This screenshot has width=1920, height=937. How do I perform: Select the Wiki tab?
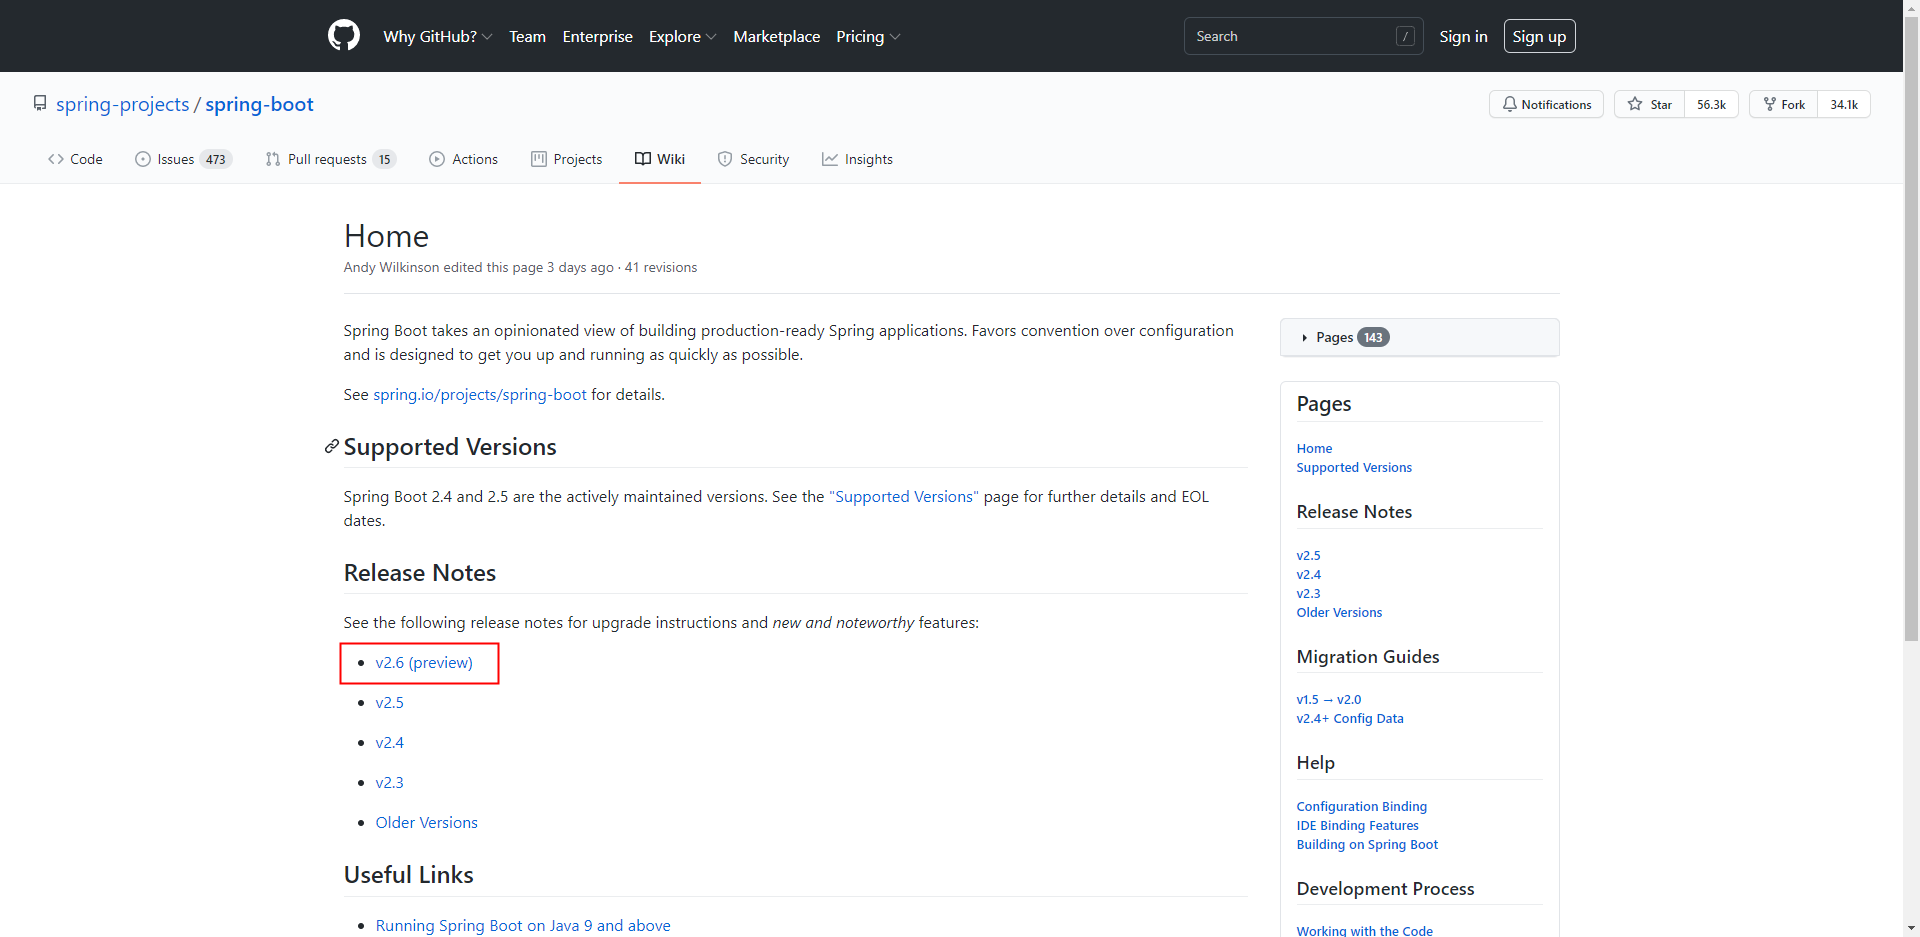(x=660, y=159)
